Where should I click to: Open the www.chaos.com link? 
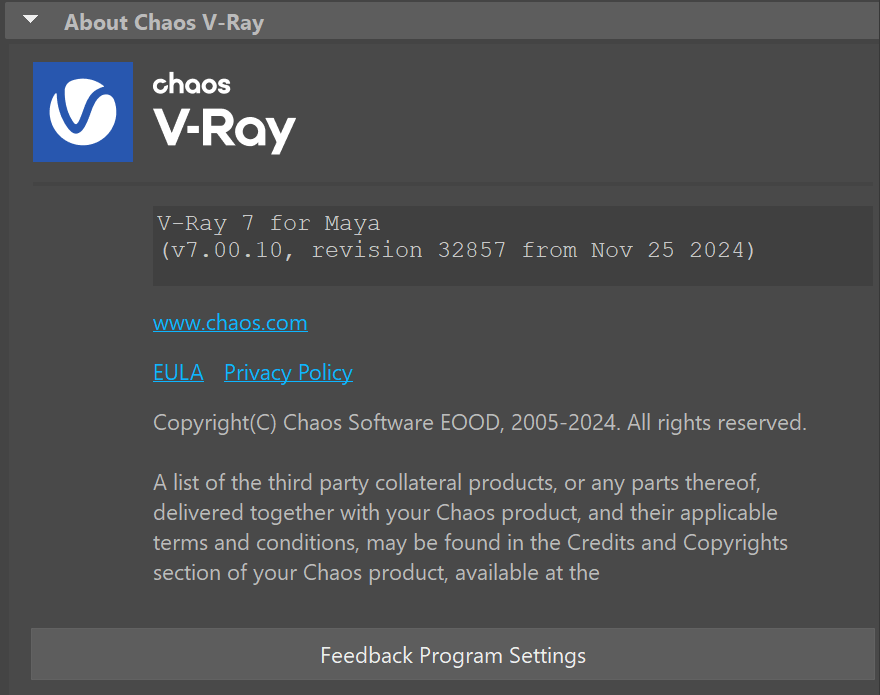click(x=230, y=323)
